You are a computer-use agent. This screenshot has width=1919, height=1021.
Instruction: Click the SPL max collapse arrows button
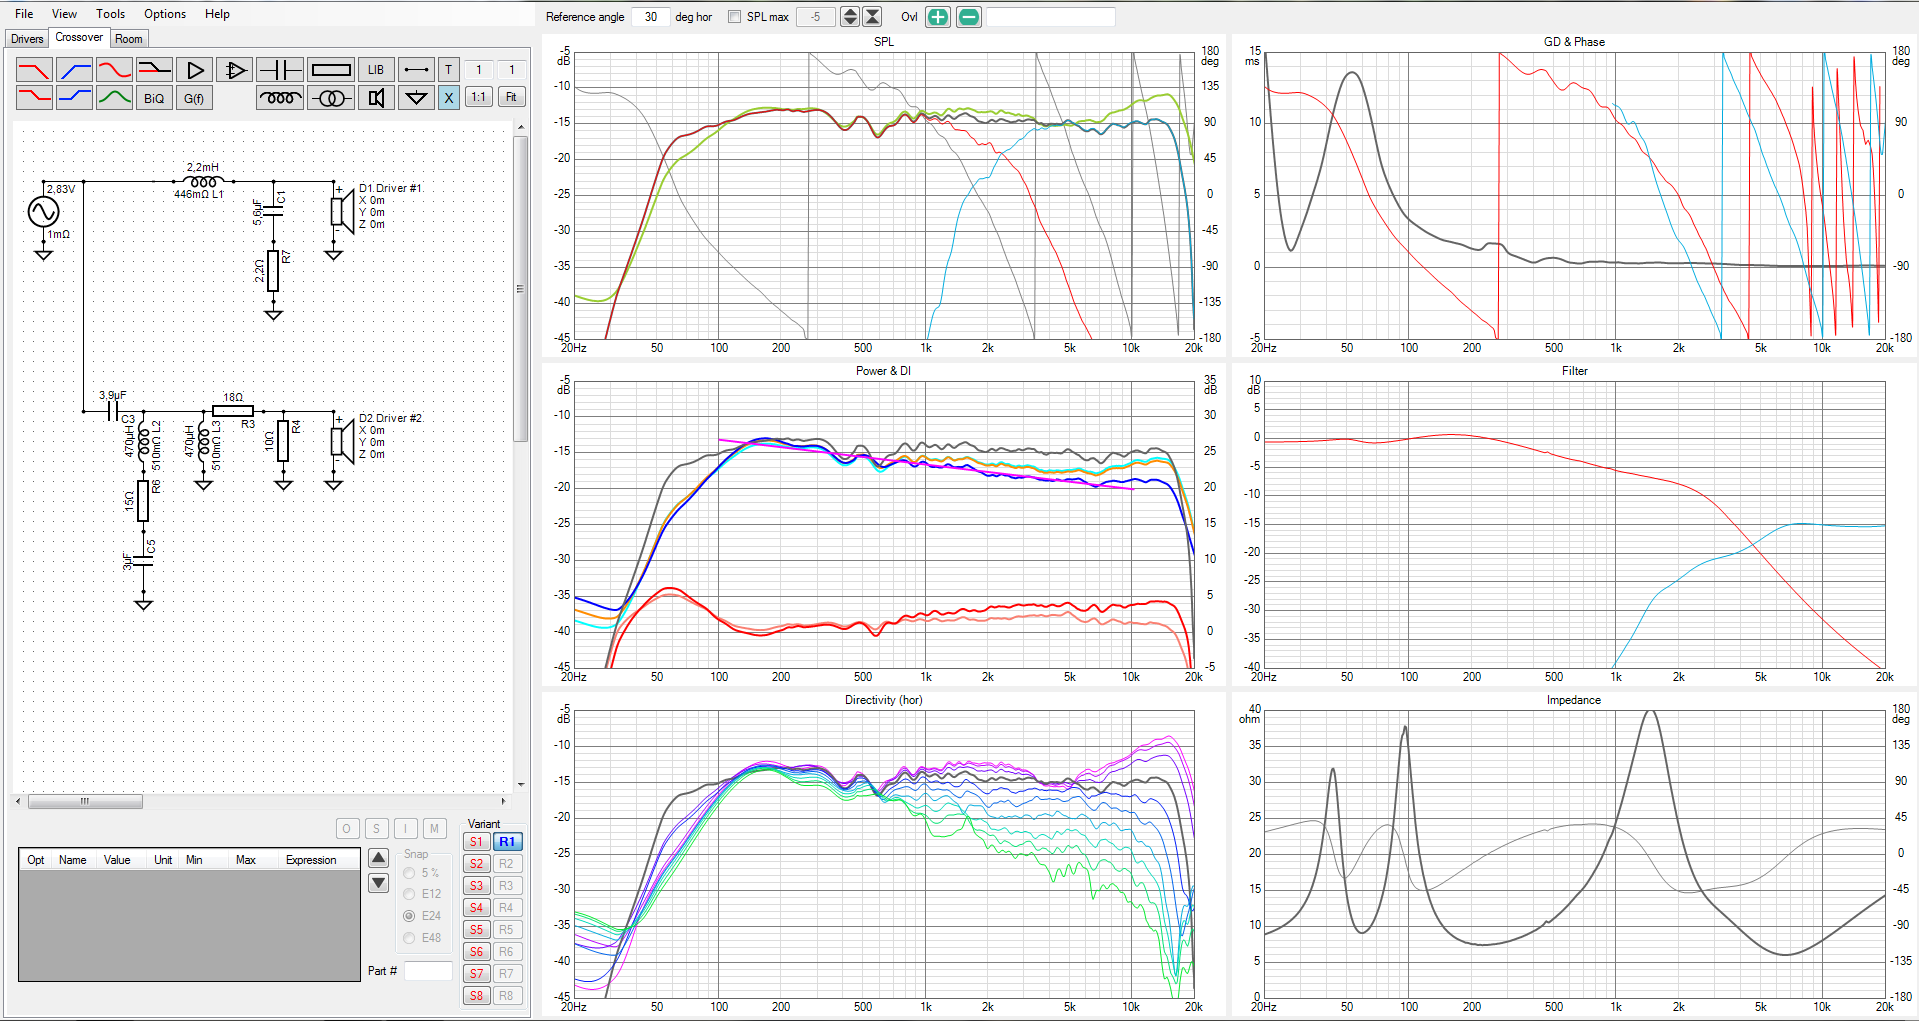pos(873,17)
